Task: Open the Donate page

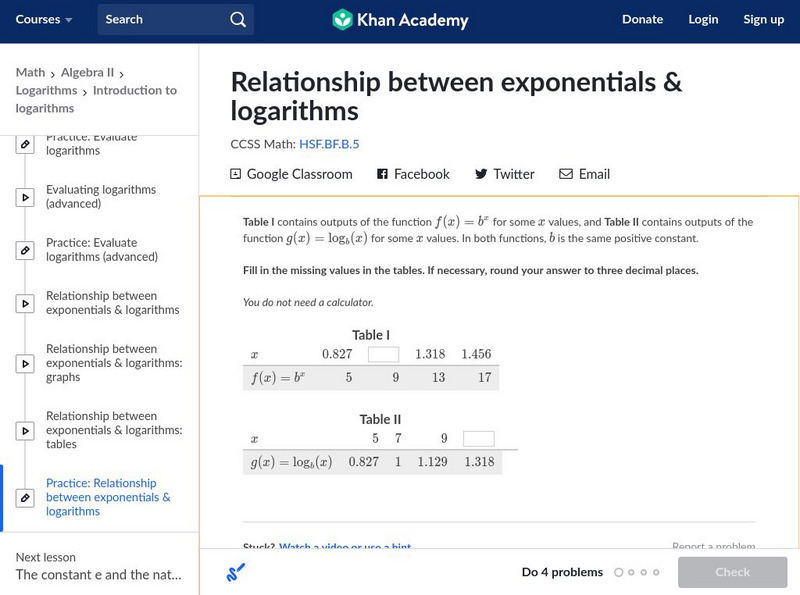Action: pos(642,20)
